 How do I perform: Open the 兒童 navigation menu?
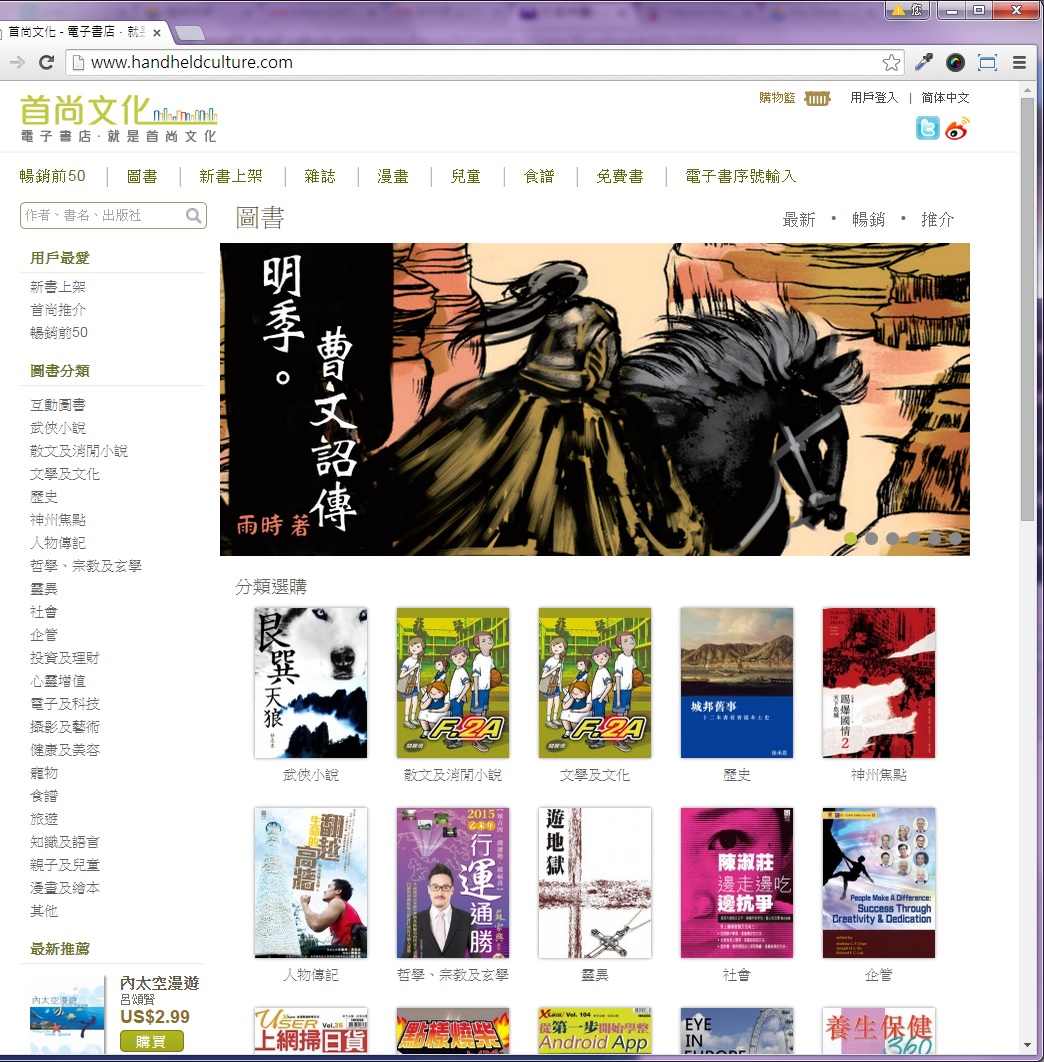pos(465,177)
